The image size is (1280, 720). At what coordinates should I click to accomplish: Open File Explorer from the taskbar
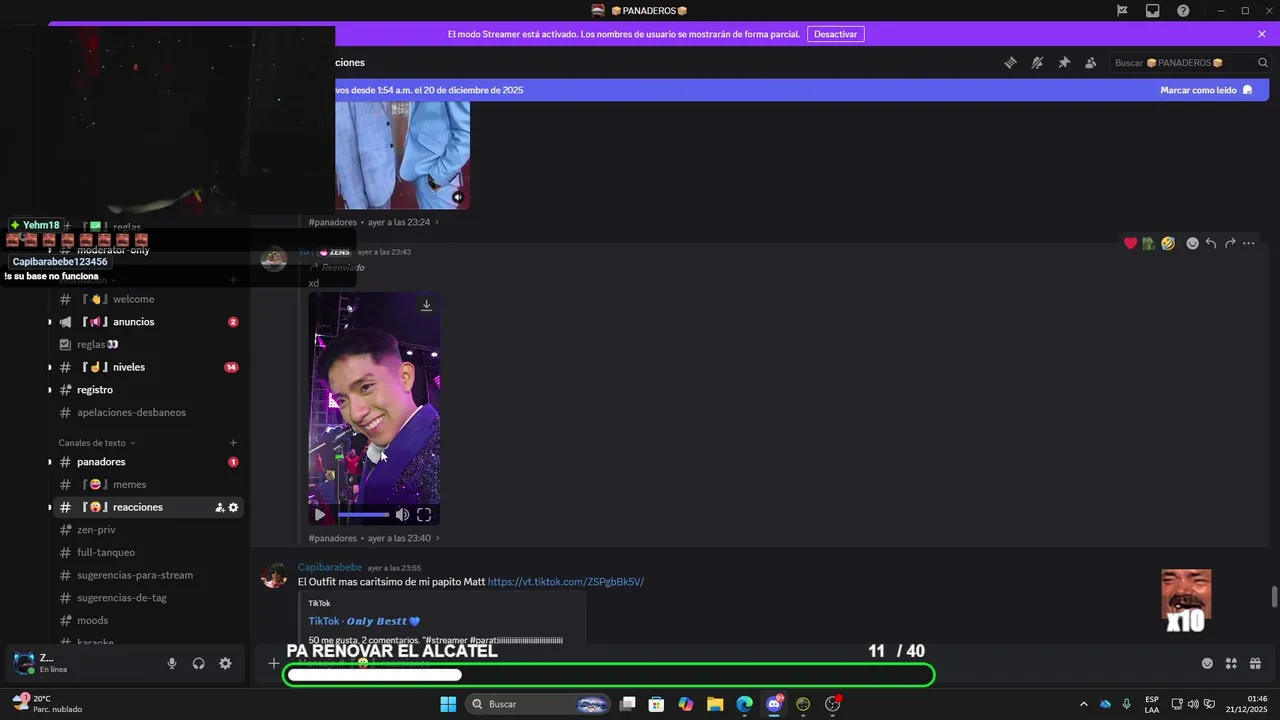(x=715, y=704)
